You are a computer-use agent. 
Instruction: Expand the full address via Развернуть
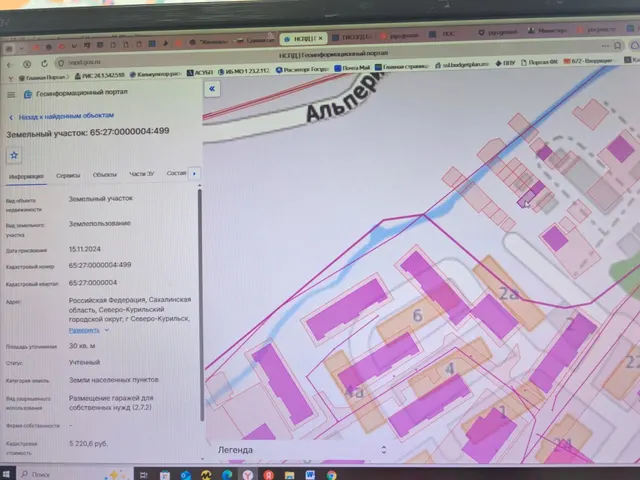click(89, 330)
